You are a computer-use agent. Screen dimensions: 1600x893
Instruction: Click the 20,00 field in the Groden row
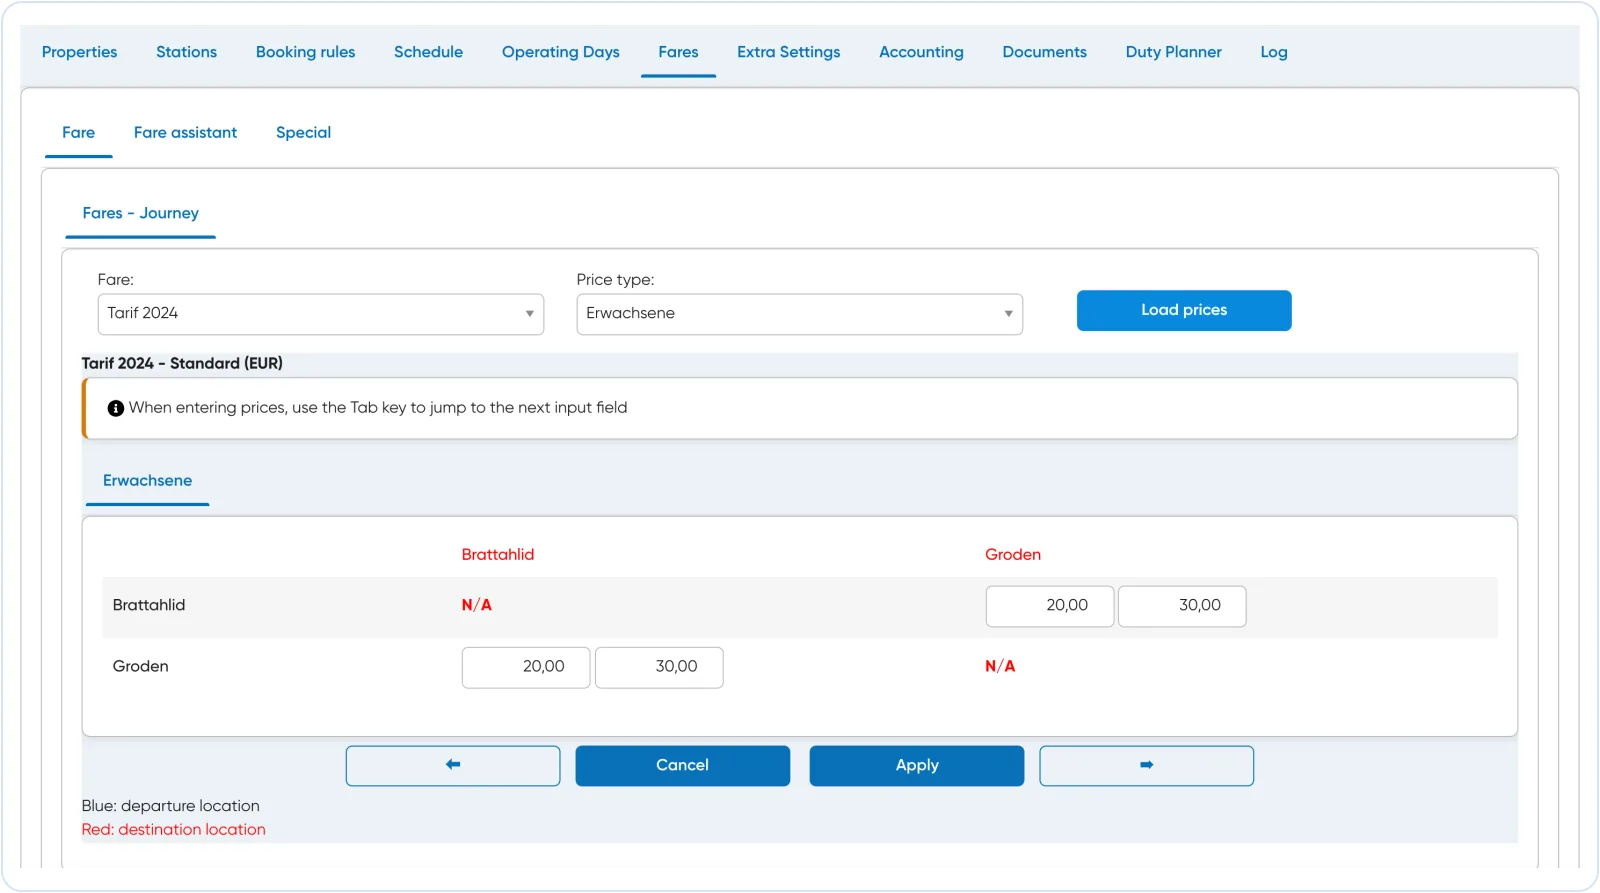(x=526, y=668)
